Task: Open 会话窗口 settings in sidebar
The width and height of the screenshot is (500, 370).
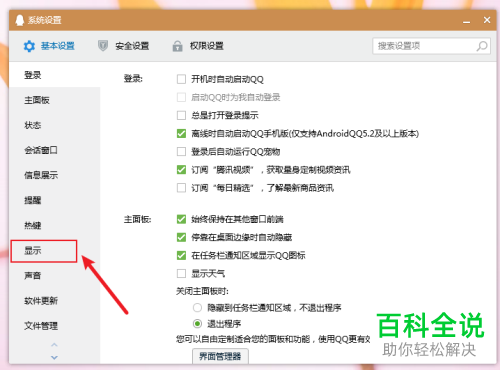Action: (x=54, y=150)
